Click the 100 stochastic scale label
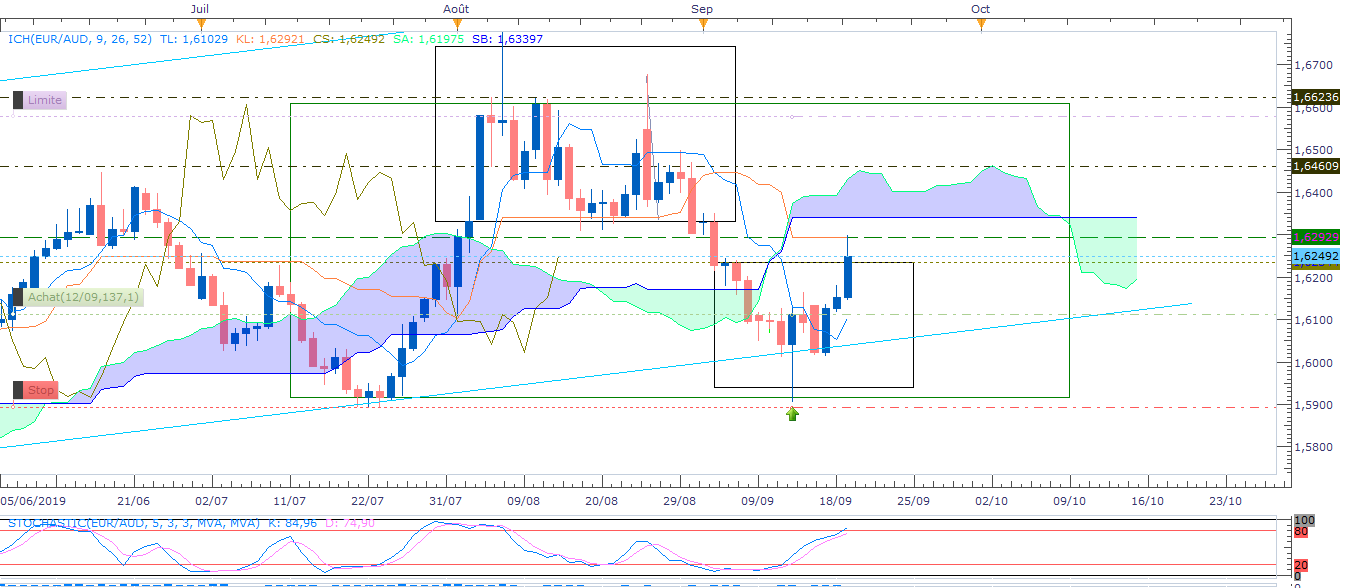1349x588 pixels. pyautogui.click(x=1303, y=521)
